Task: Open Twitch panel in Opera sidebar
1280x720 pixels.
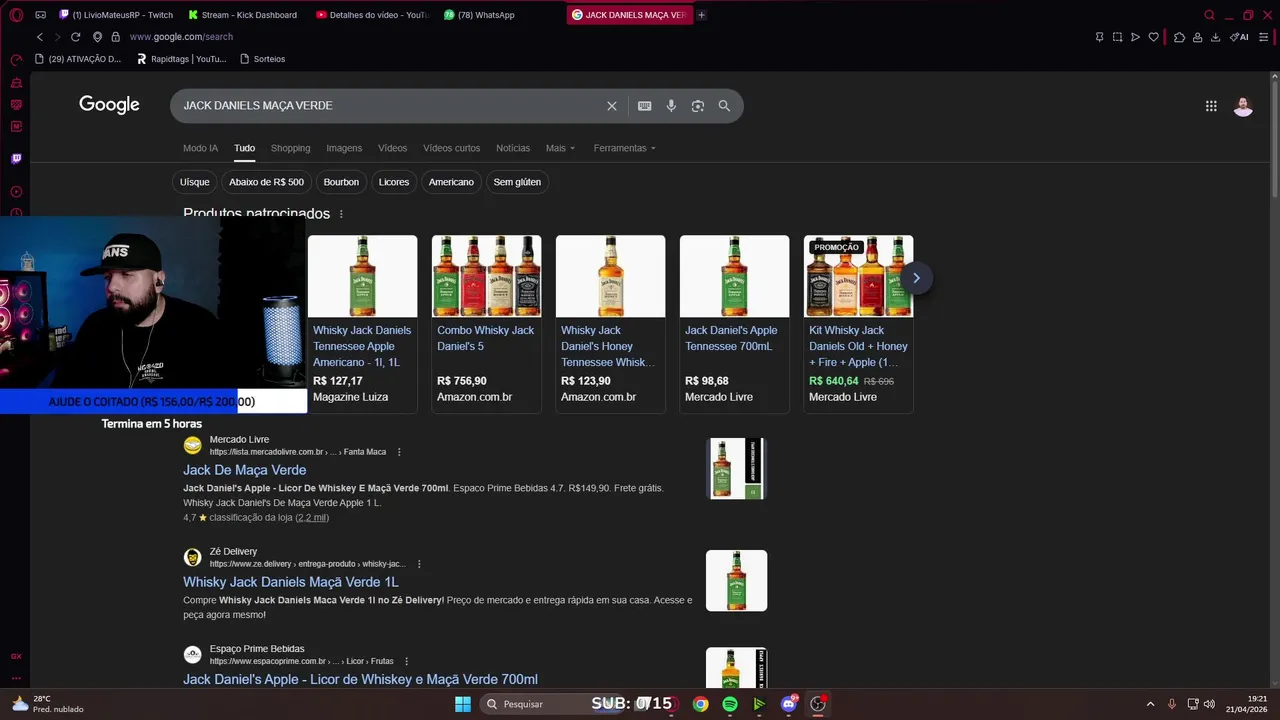Action: pos(16,159)
